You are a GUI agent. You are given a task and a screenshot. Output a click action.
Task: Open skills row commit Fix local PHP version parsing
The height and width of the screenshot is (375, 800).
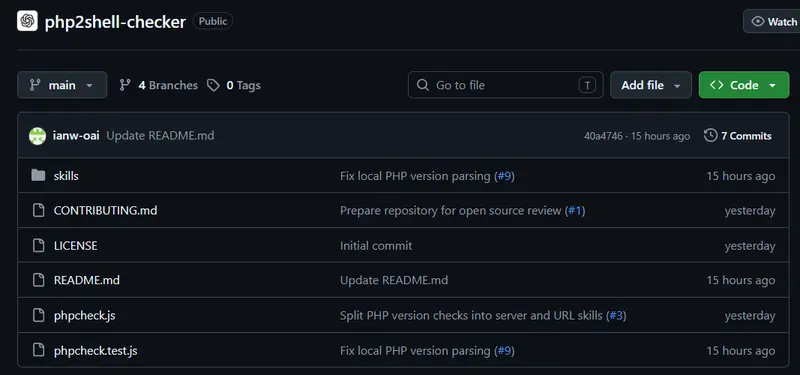click(415, 176)
